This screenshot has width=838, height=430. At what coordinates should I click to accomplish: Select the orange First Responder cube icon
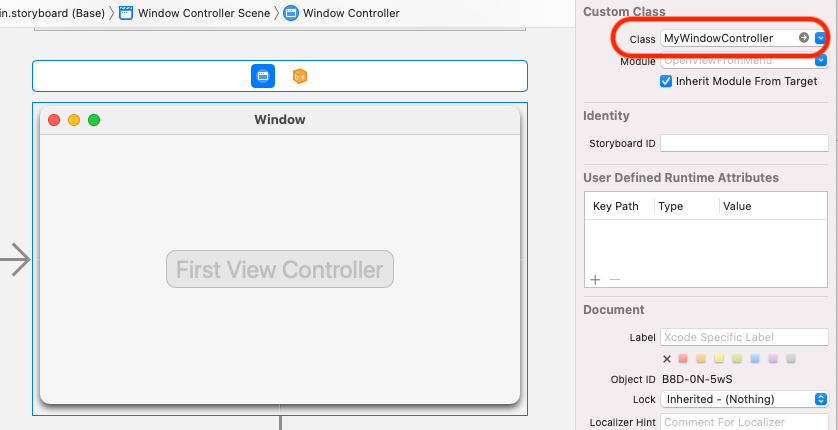[x=300, y=76]
